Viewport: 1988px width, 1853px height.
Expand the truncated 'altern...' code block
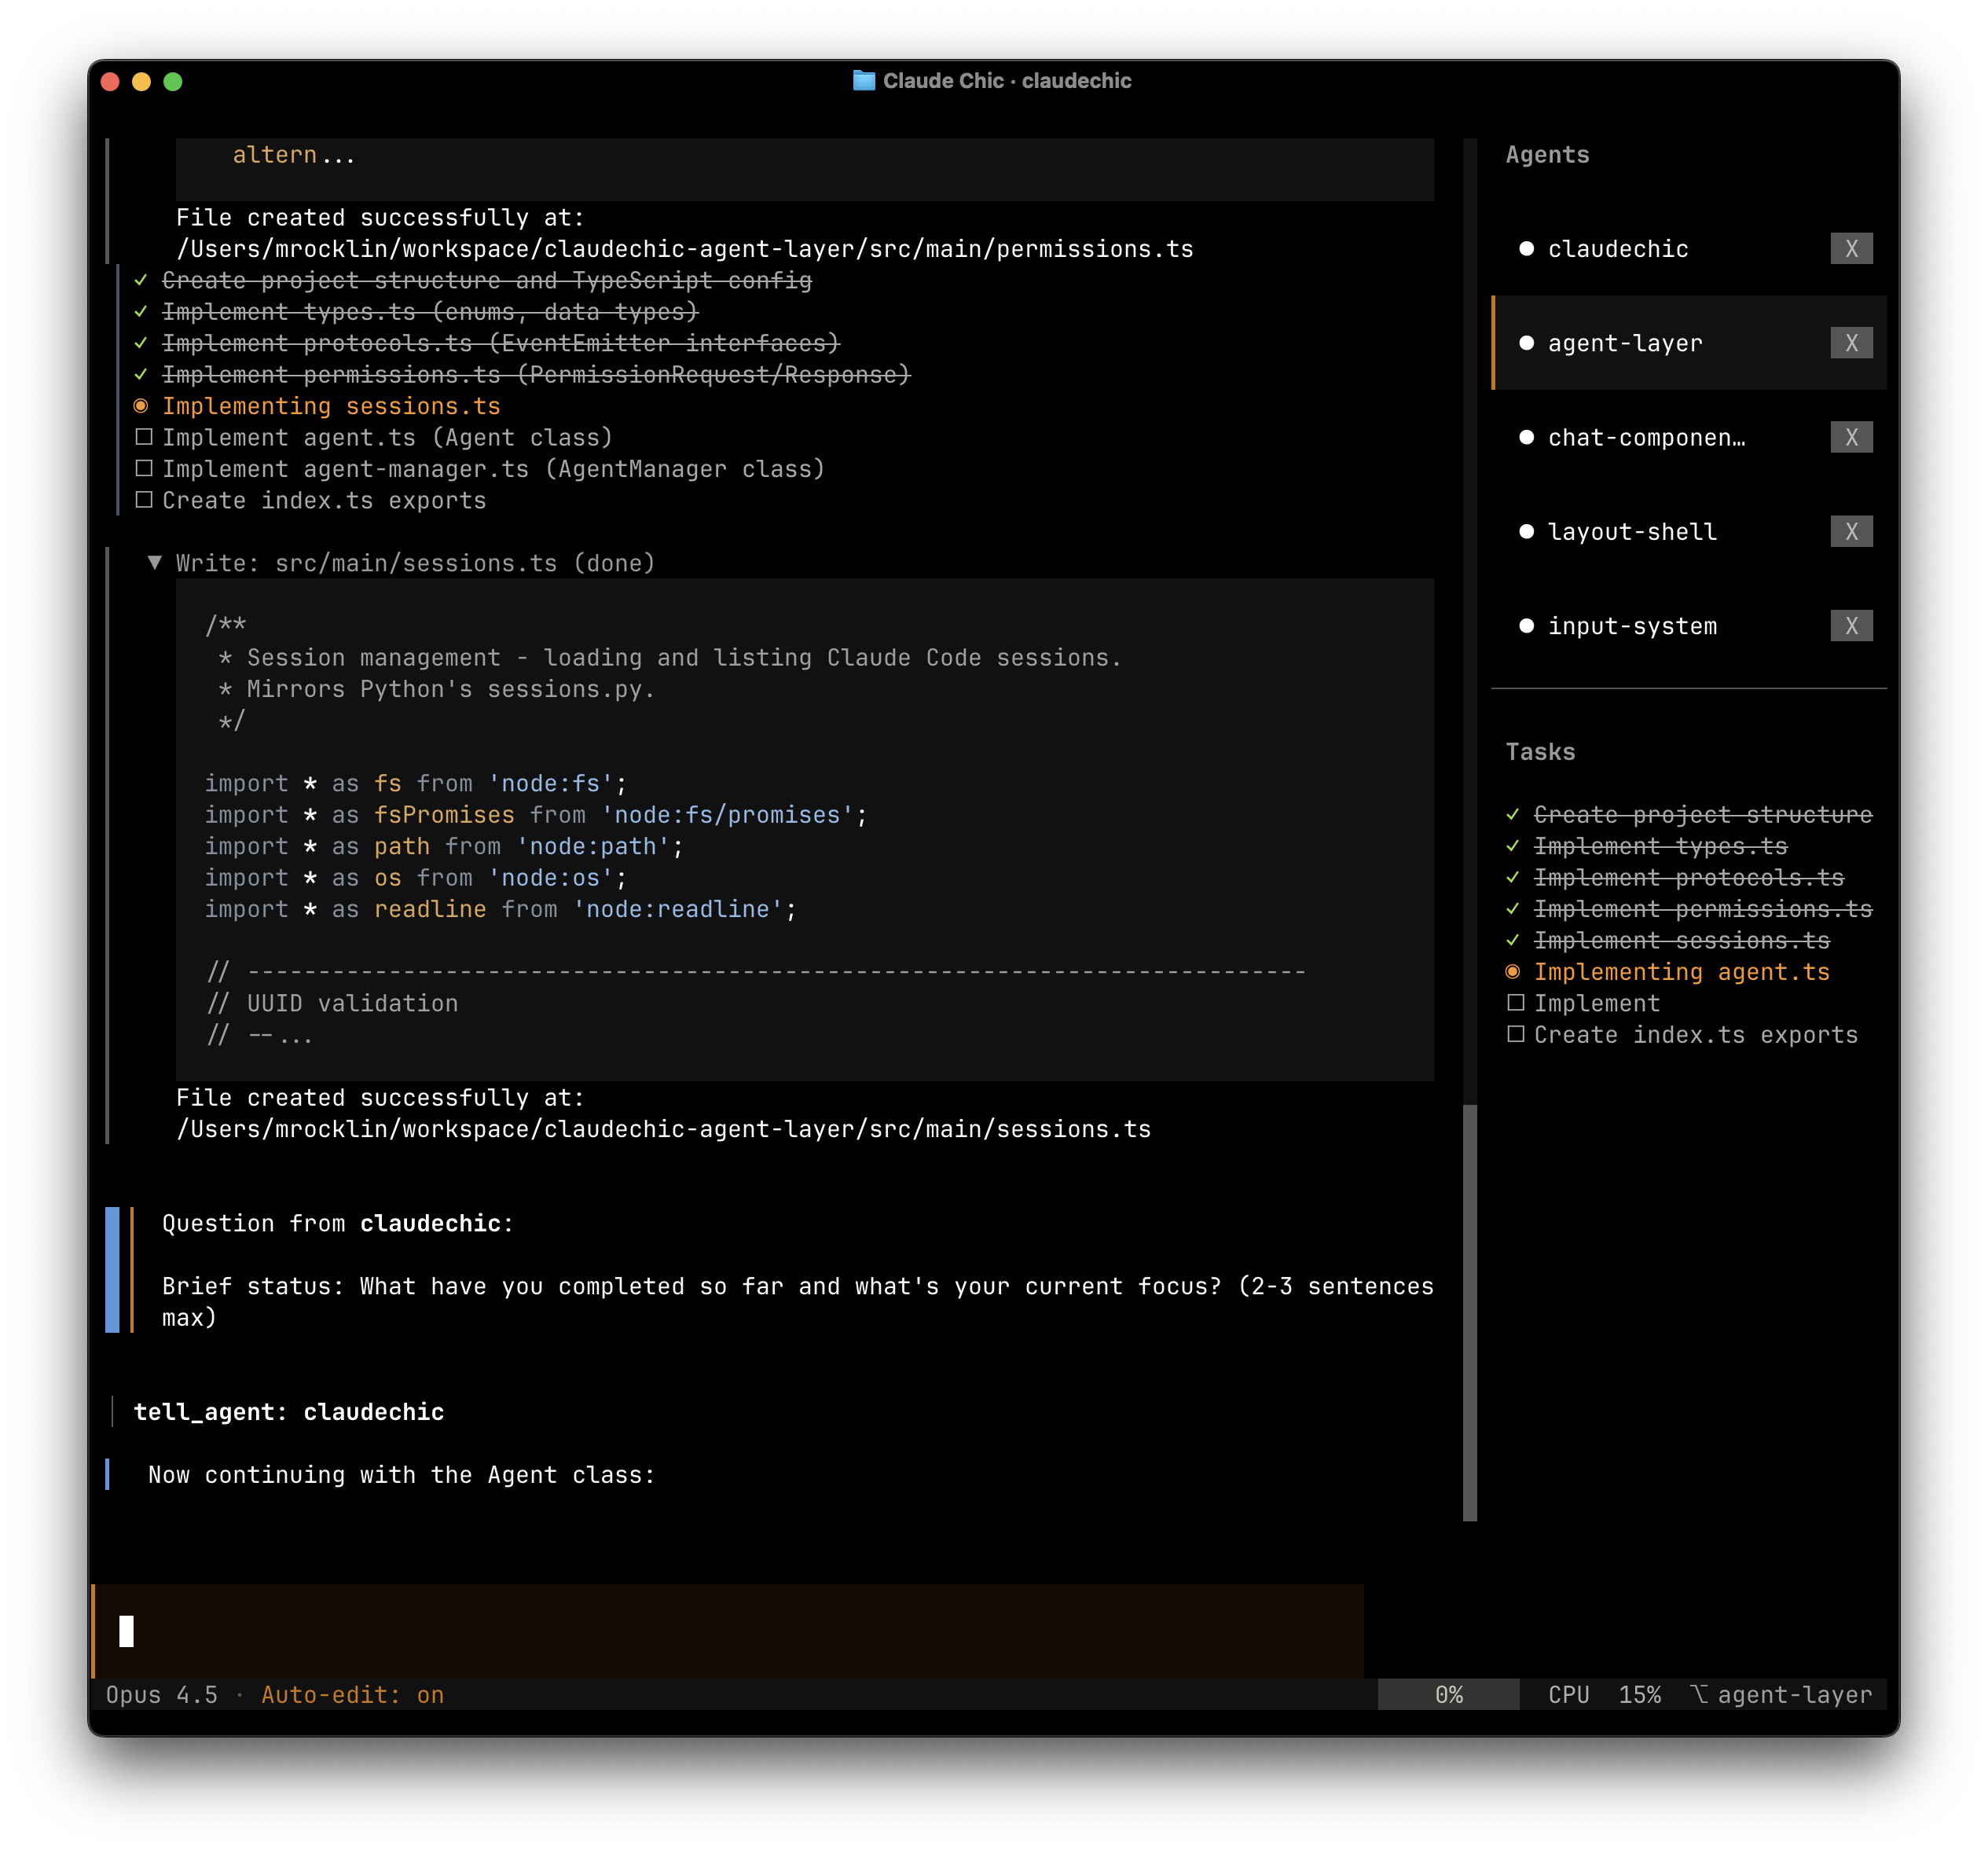pyautogui.click(x=294, y=156)
